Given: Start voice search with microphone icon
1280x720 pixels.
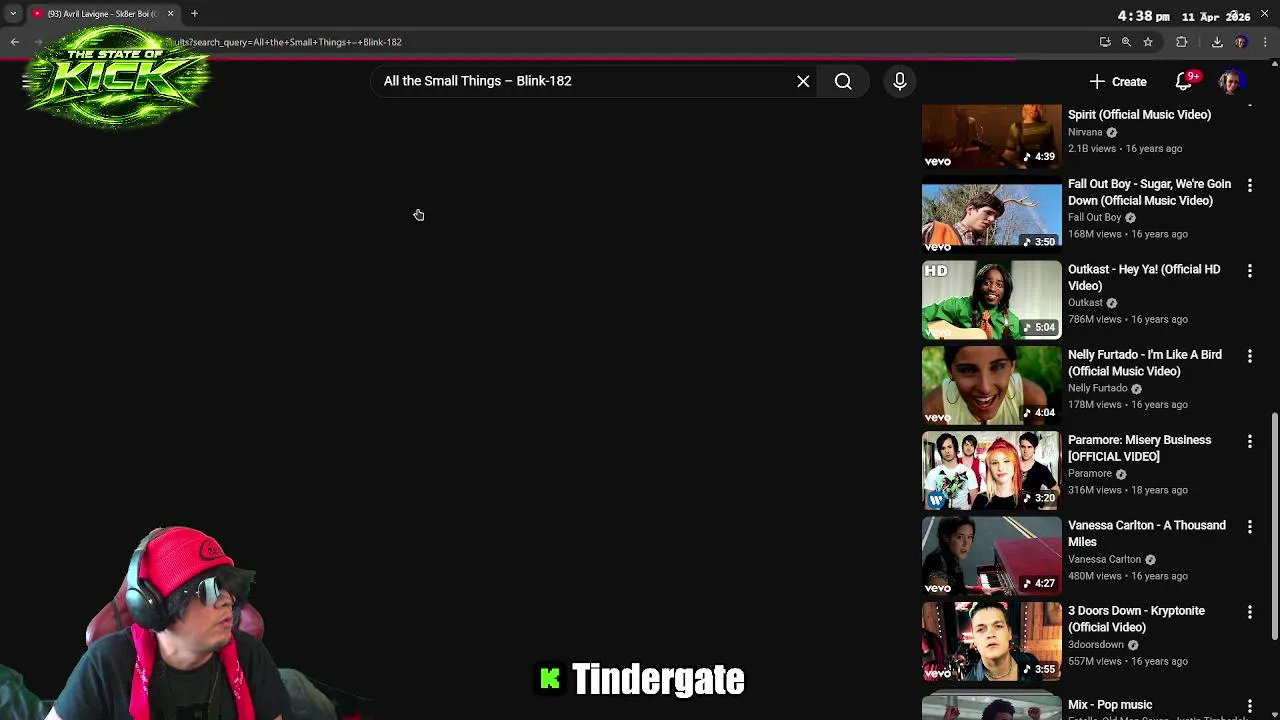Looking at the screenshot, I should click(x=899, y=81).
